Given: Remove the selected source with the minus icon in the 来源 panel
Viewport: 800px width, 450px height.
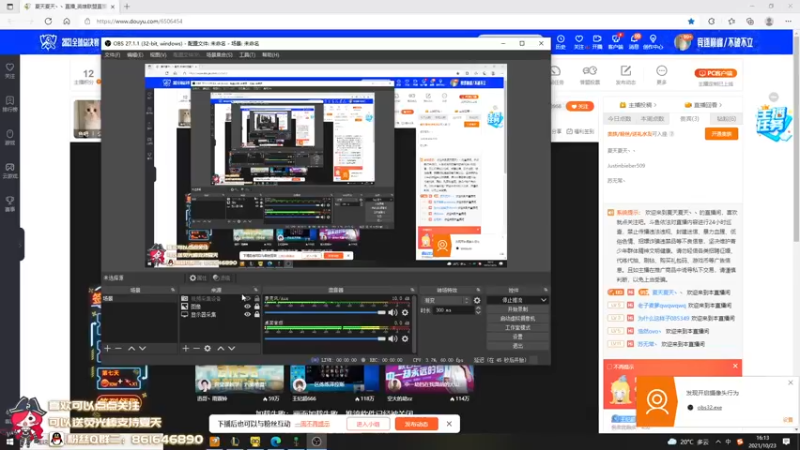Looking at the screenshot, I should pyautogui.click(x=196, y=348).
